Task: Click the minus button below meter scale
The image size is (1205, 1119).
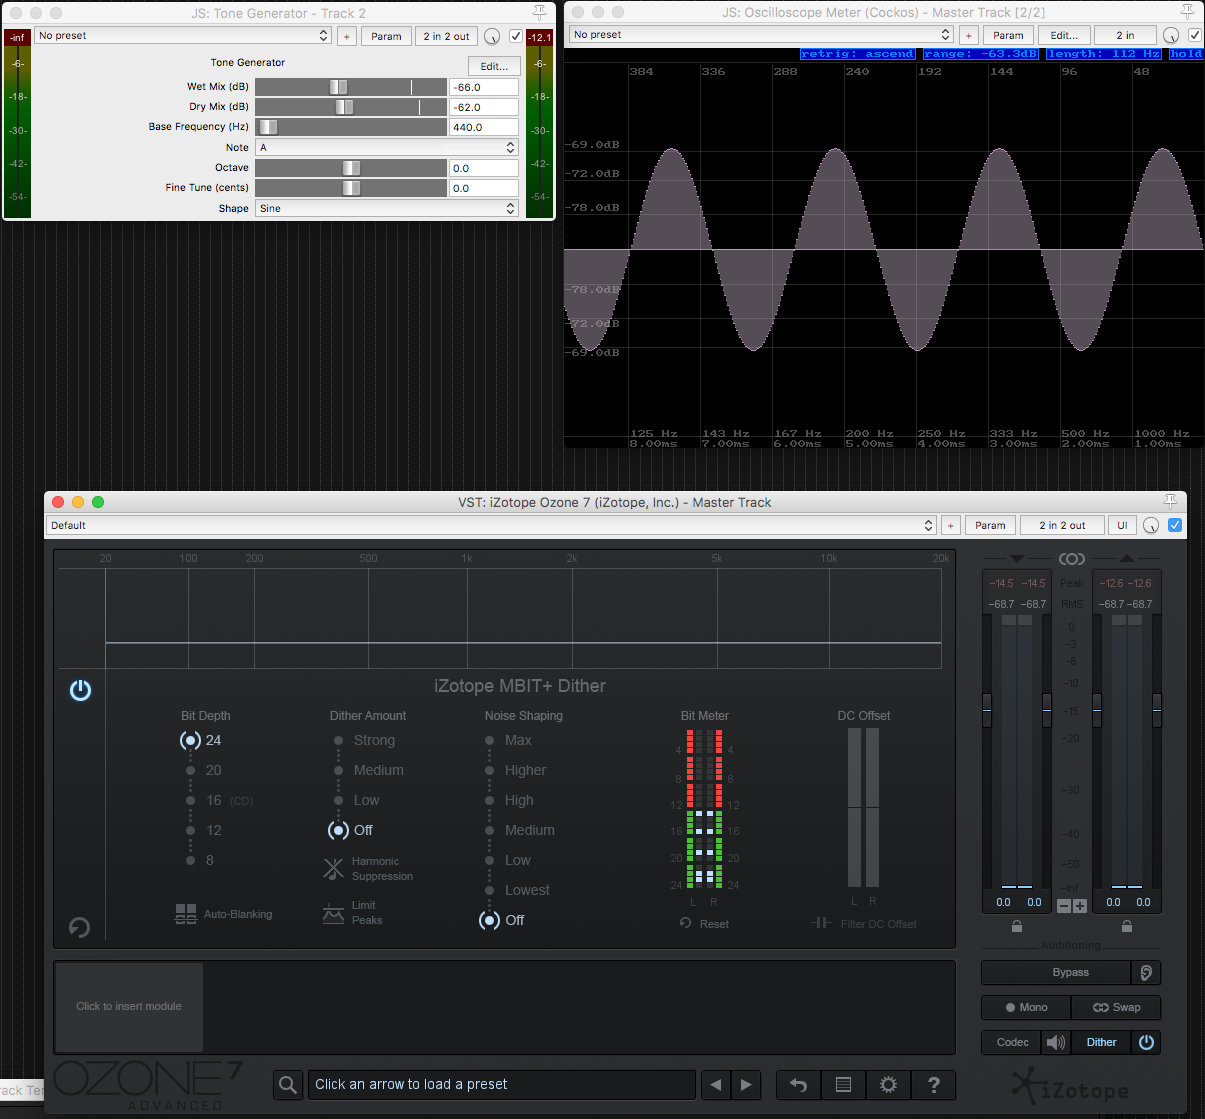Action: (1064, 906)
